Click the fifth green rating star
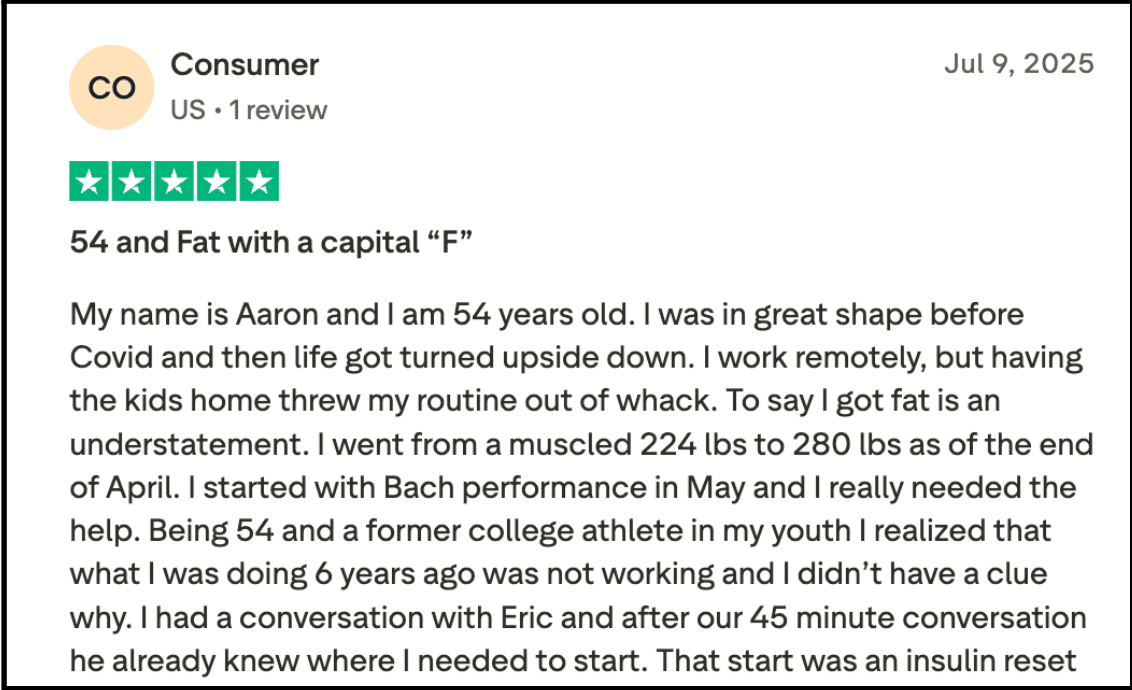Viewport: 1132px width, 690px height. click(x=258, y=182)
